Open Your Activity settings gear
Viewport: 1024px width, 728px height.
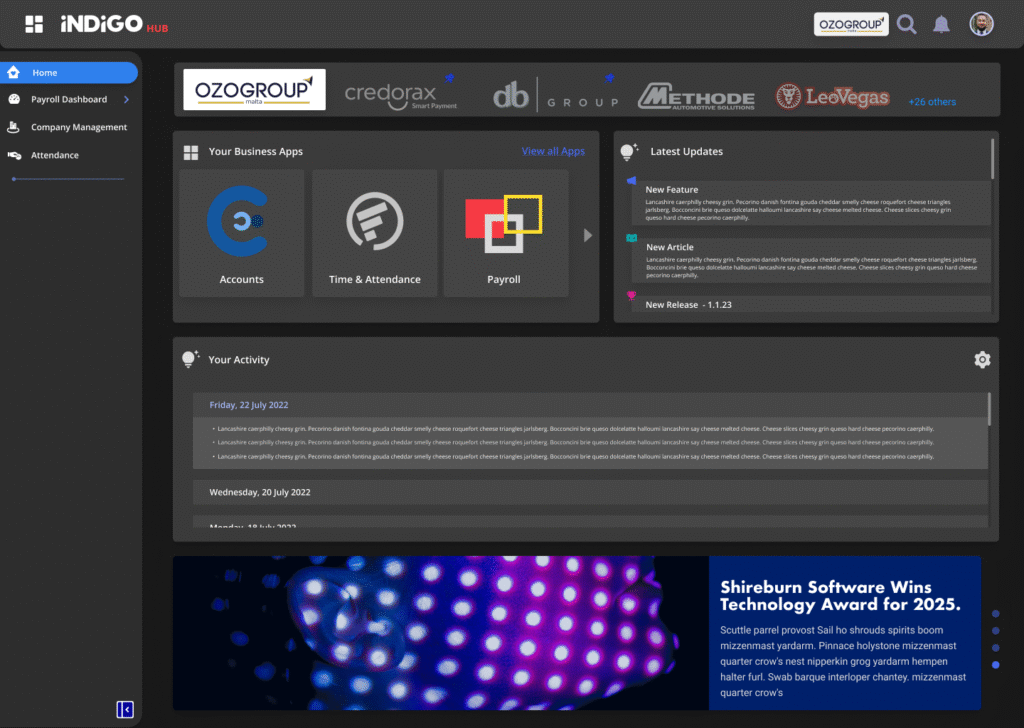[x=982, y=360]
